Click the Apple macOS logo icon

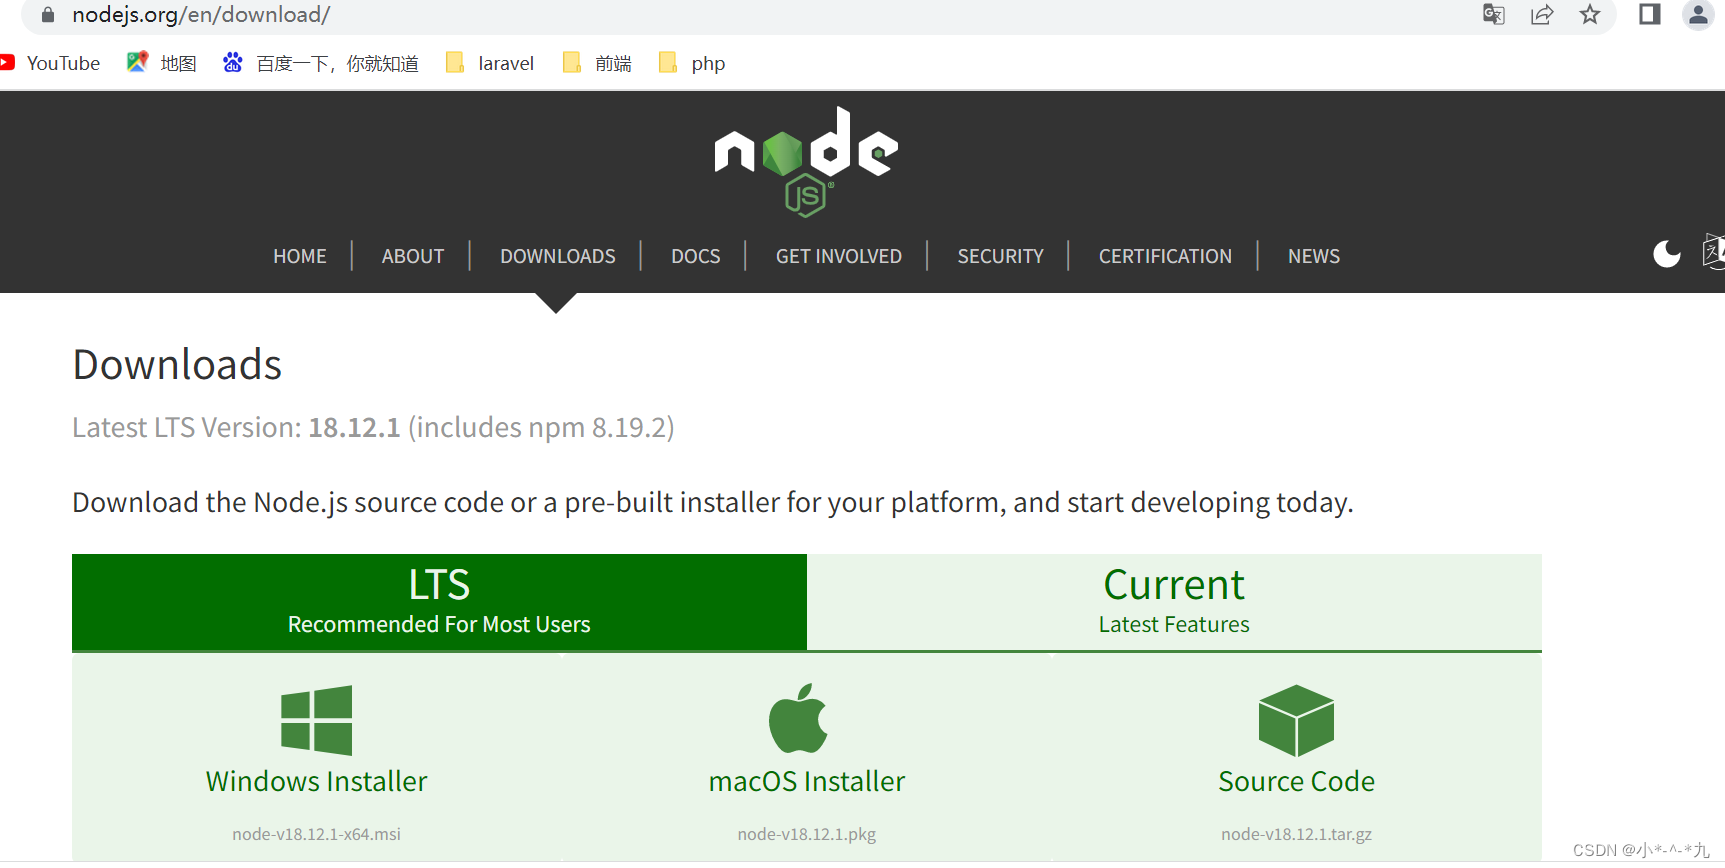[x=798, y=718]
